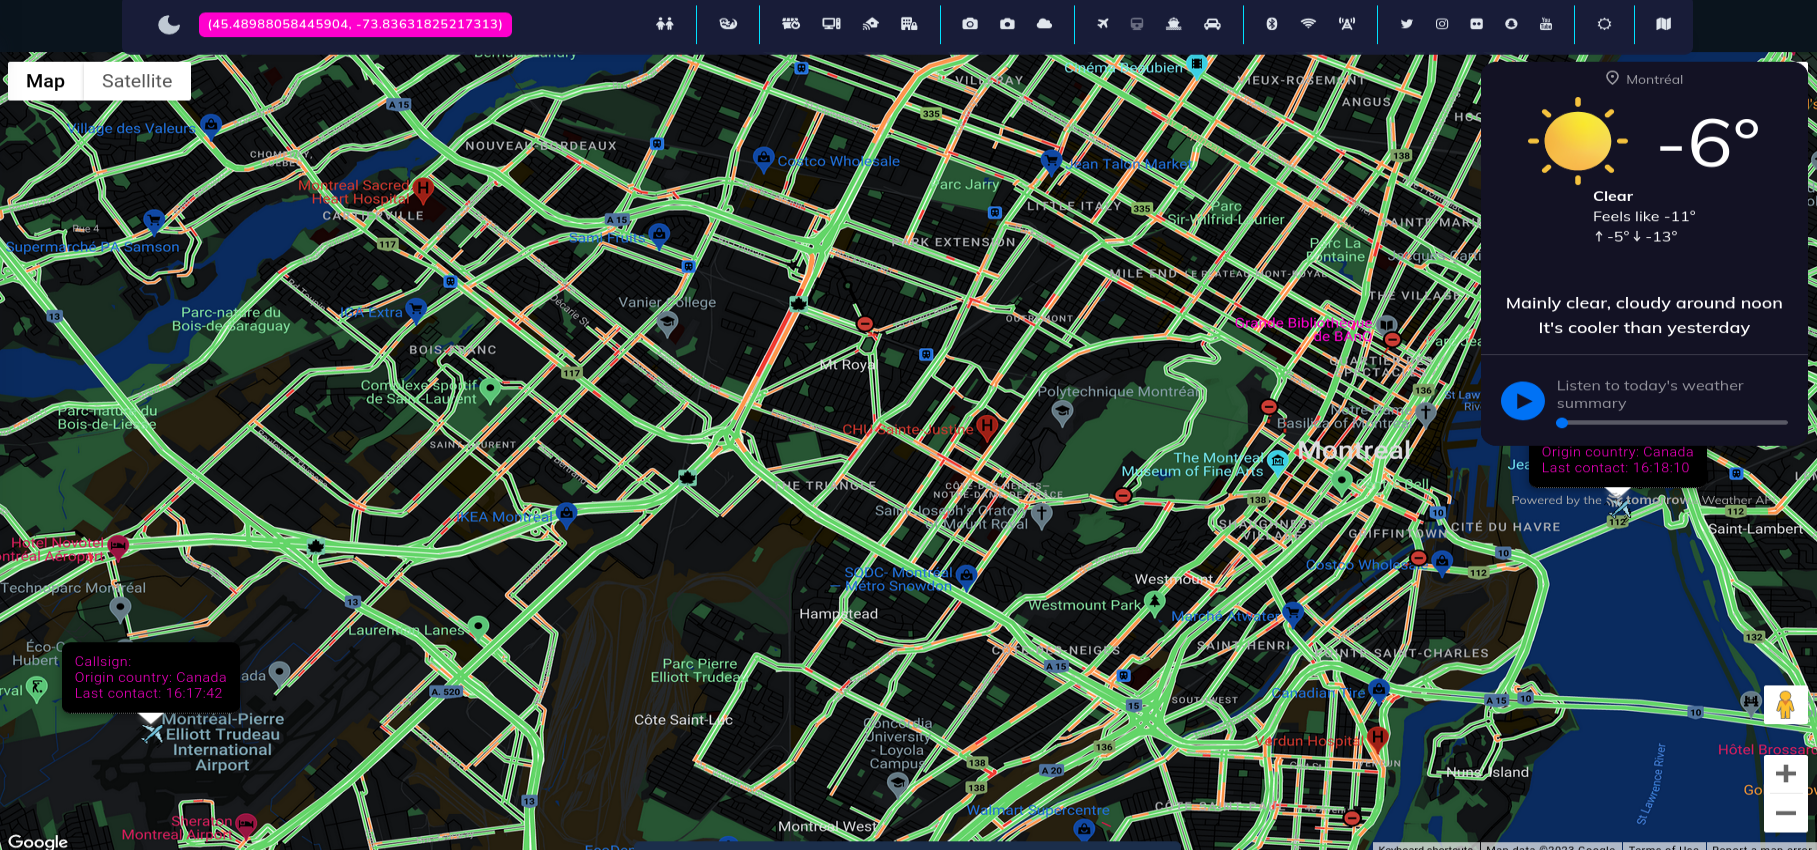The image size is (1817, 850).
Task: Click 'Origin country: Canada' in airport callsign popup
Action: (x=150, y=677)
